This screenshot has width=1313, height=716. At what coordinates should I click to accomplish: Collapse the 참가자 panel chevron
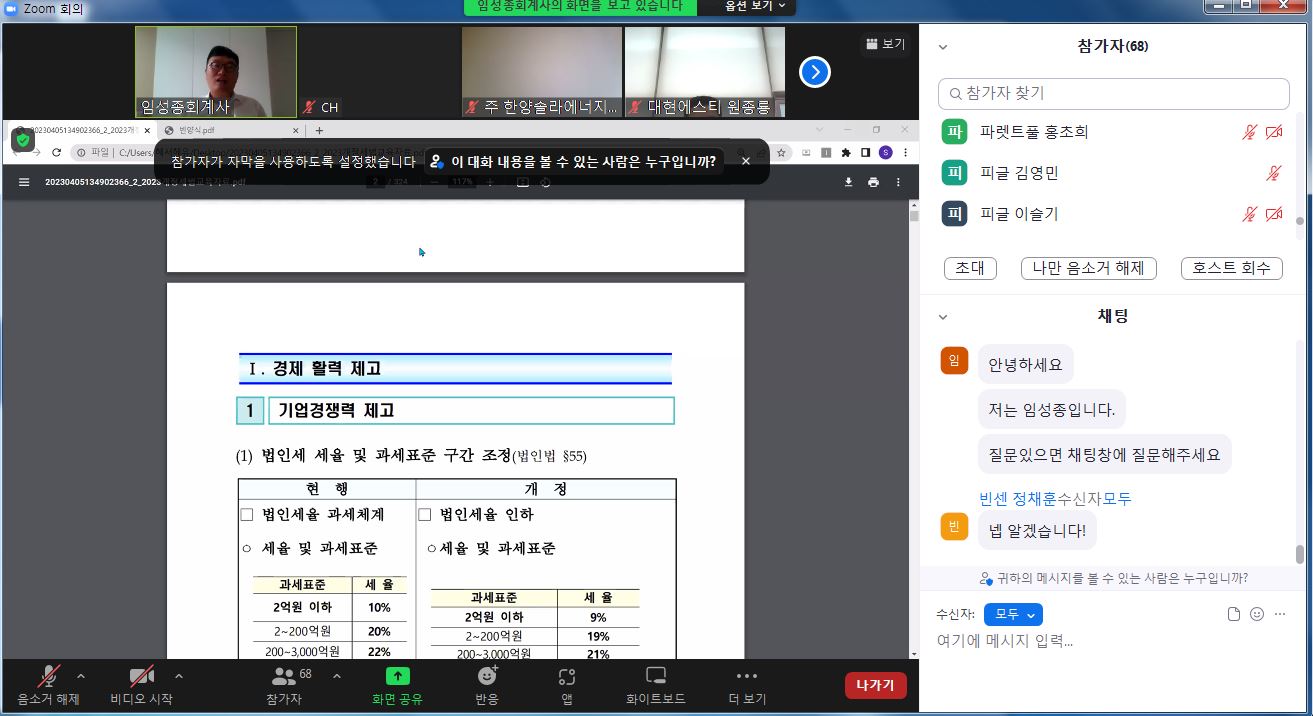point(942,47)
